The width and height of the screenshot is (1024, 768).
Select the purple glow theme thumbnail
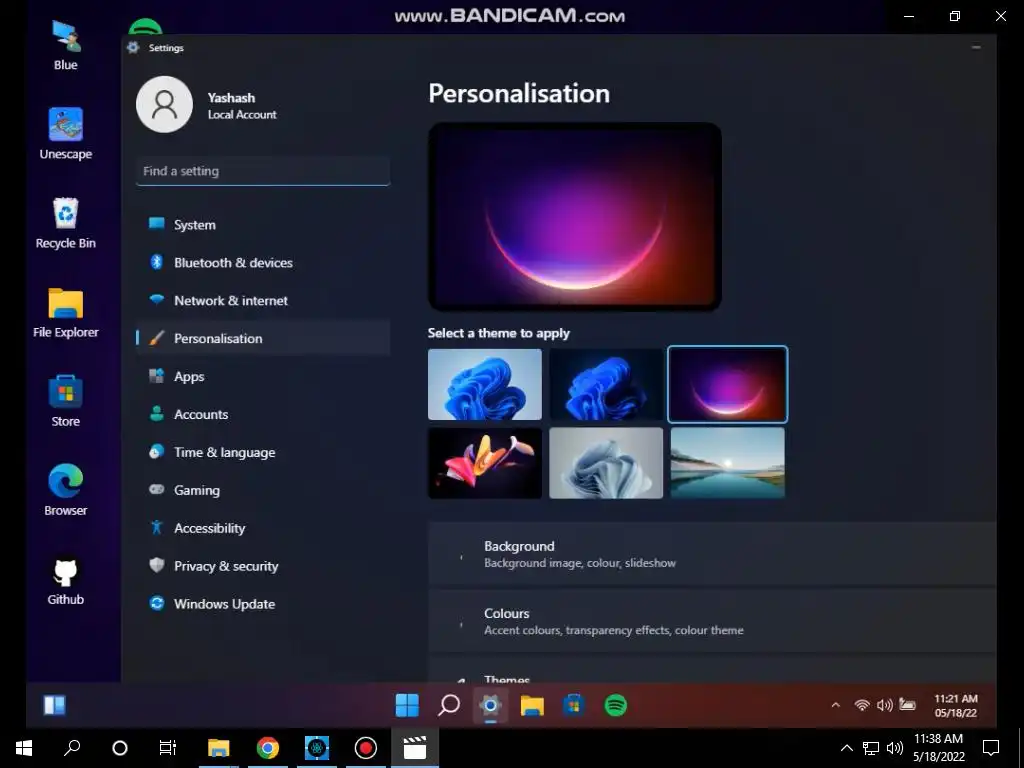(x=728, y=384)
